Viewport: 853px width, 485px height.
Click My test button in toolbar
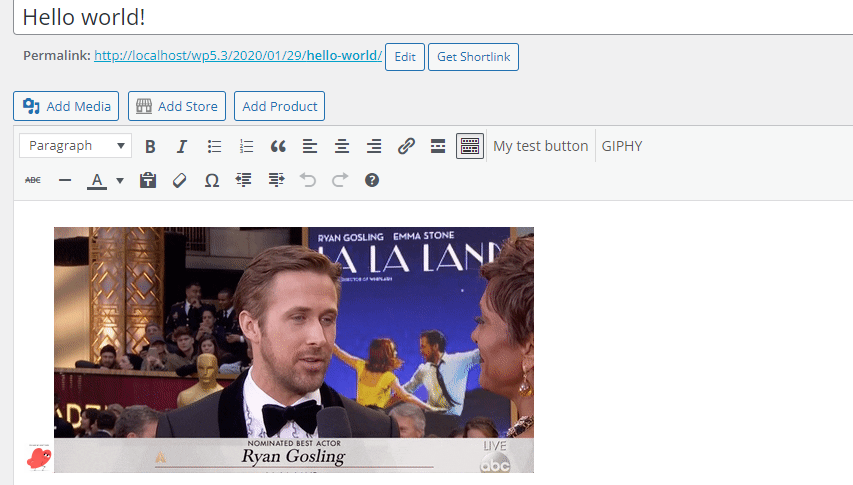tap(541, 146)
